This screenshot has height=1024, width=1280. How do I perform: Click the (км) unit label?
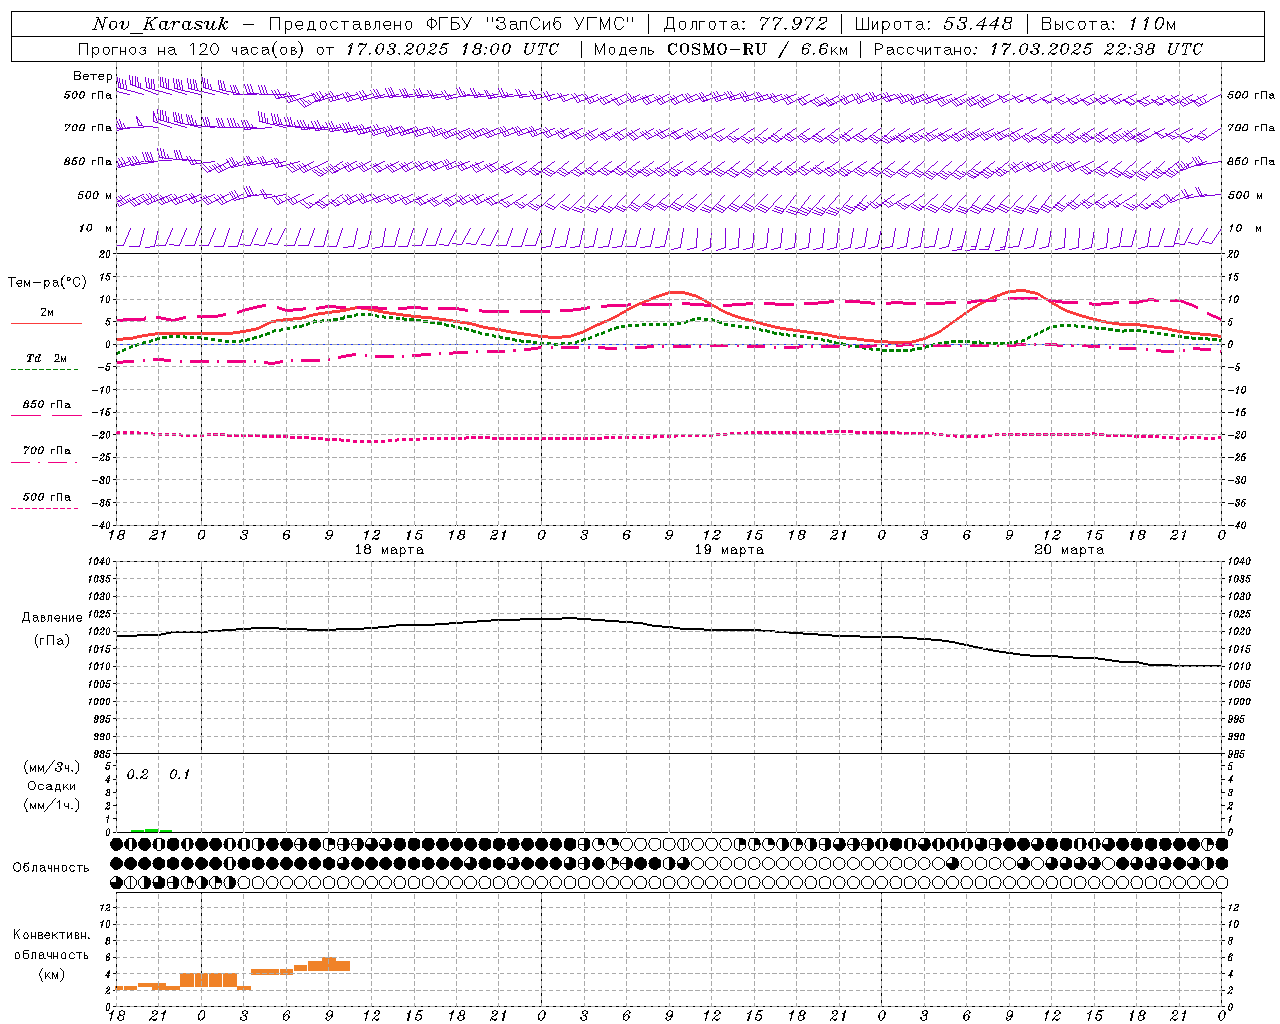[51, 973]
